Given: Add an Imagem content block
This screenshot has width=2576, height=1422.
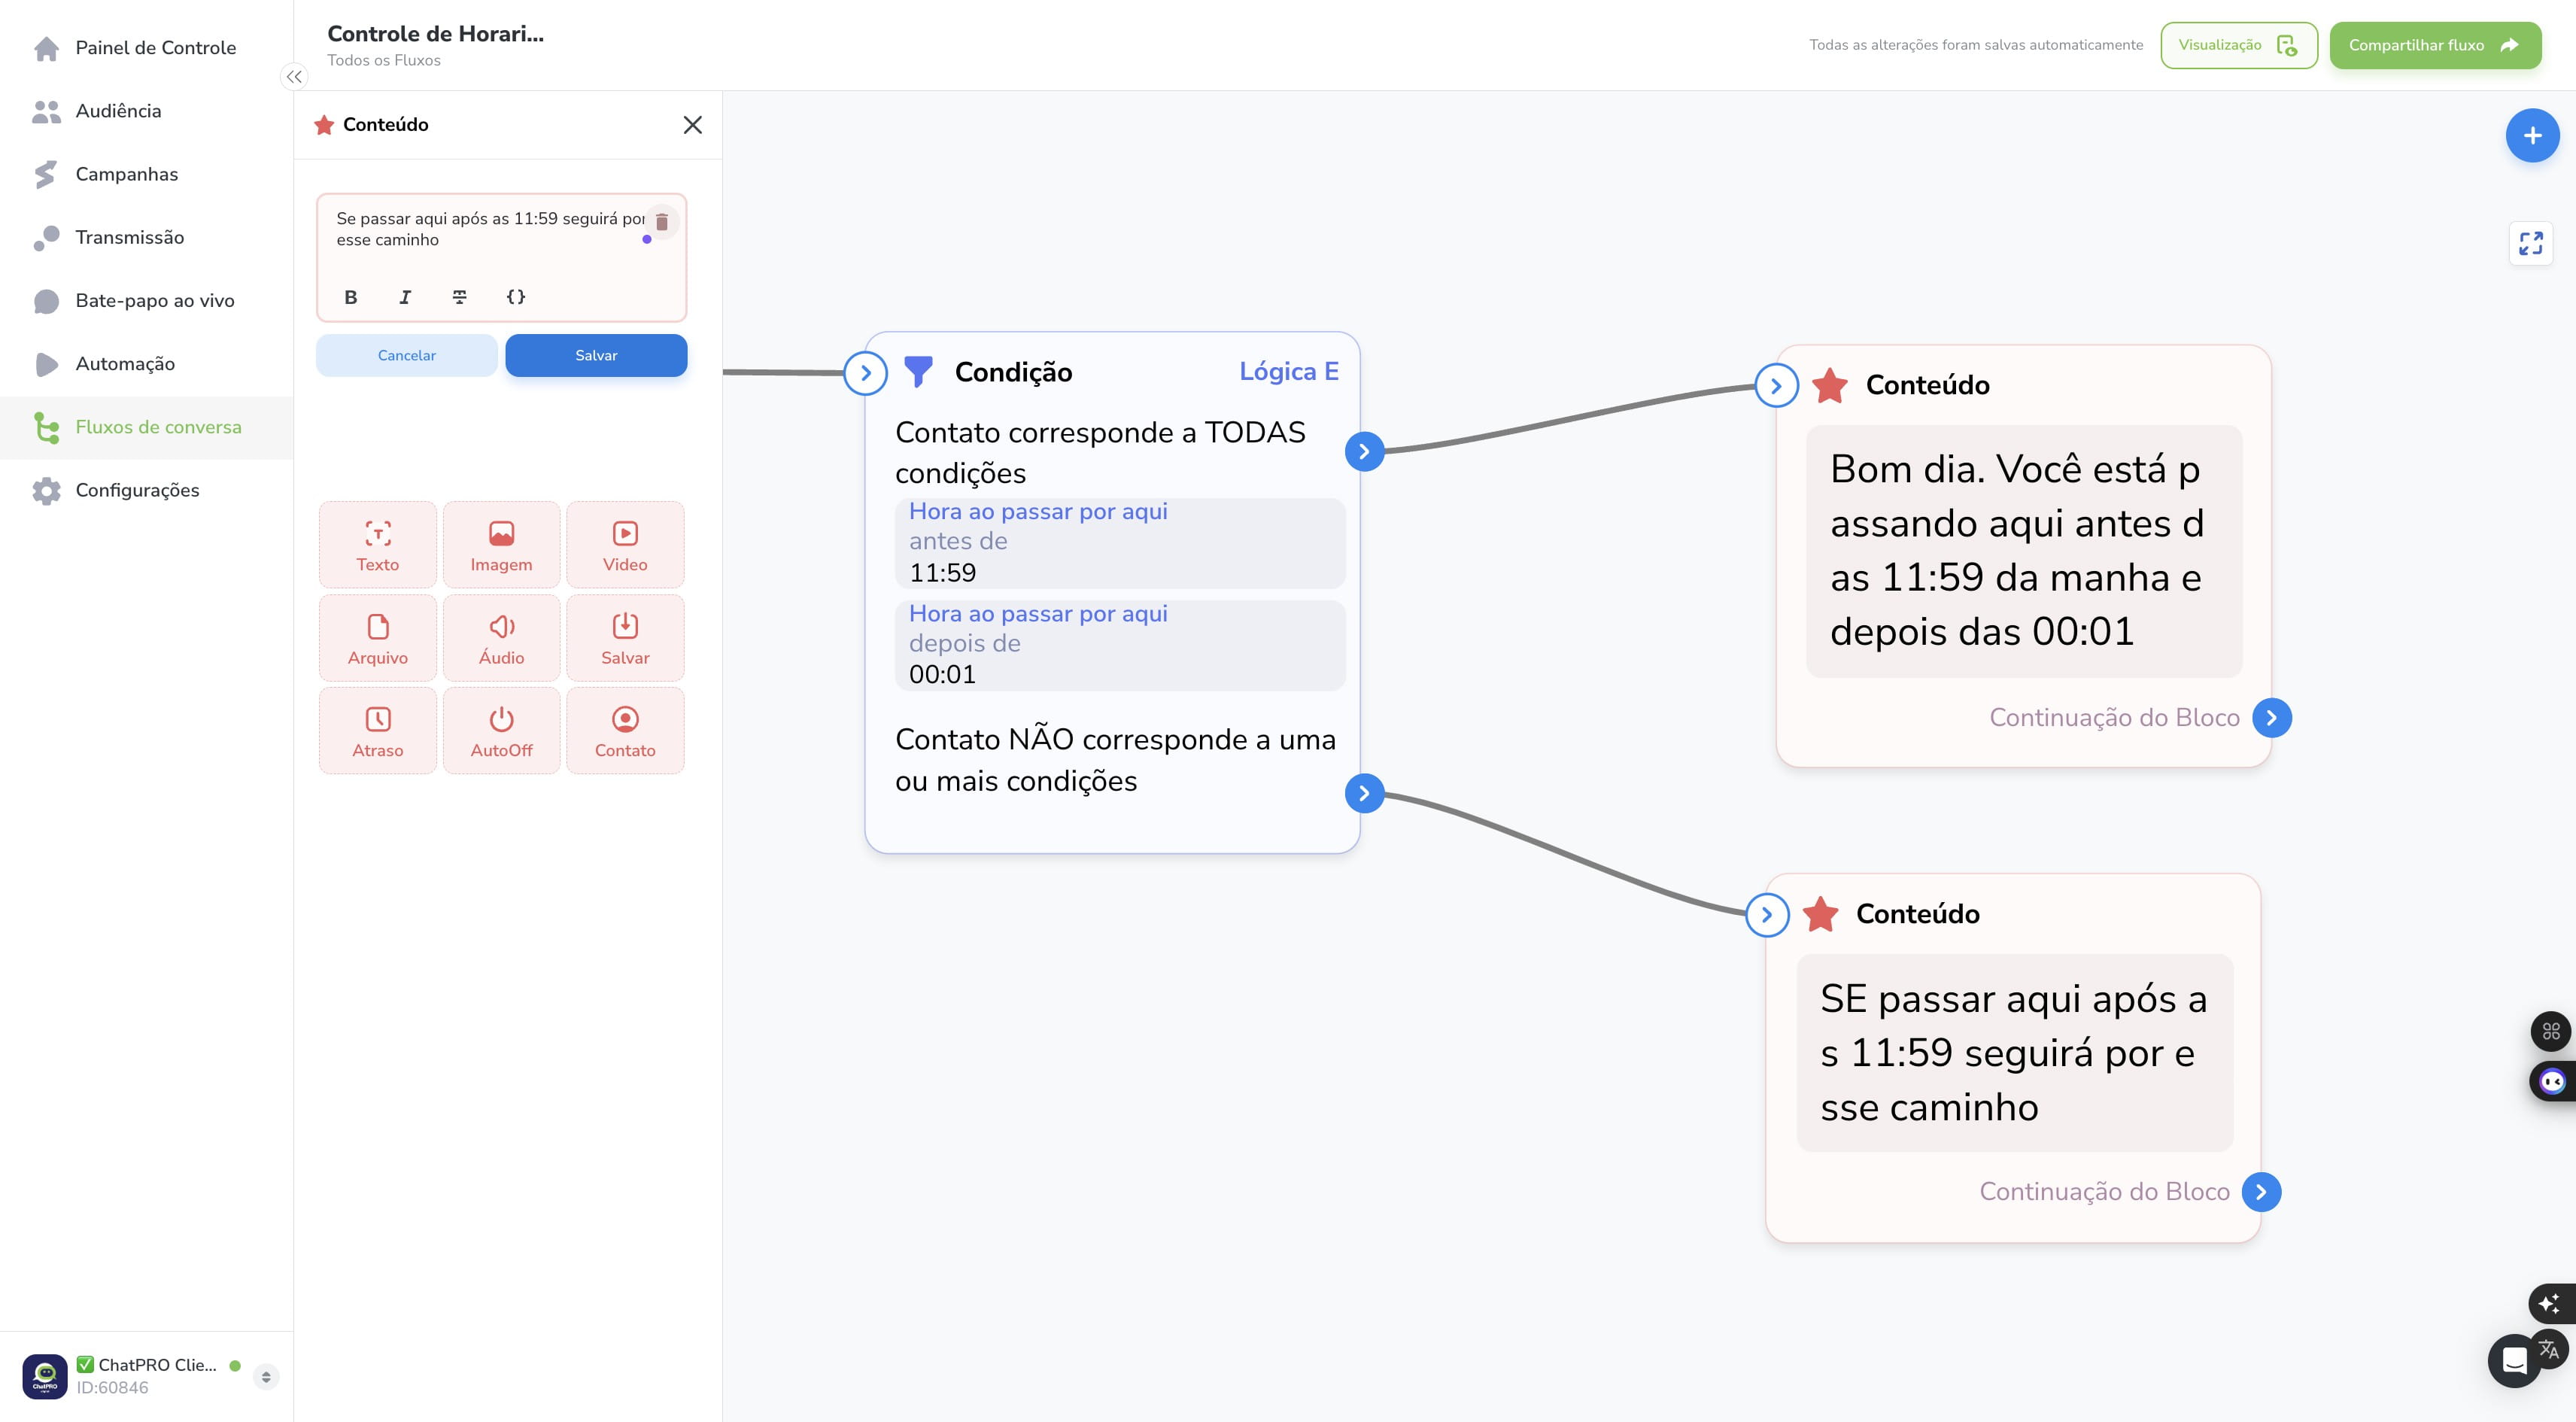Looking at the screenshot, I should tap(501, 545).
